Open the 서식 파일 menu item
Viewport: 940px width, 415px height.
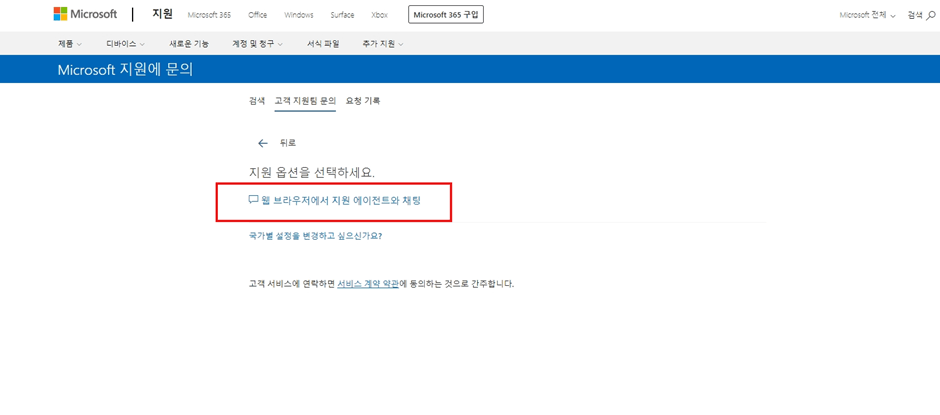pyautogui.click(x=323, y=44)
